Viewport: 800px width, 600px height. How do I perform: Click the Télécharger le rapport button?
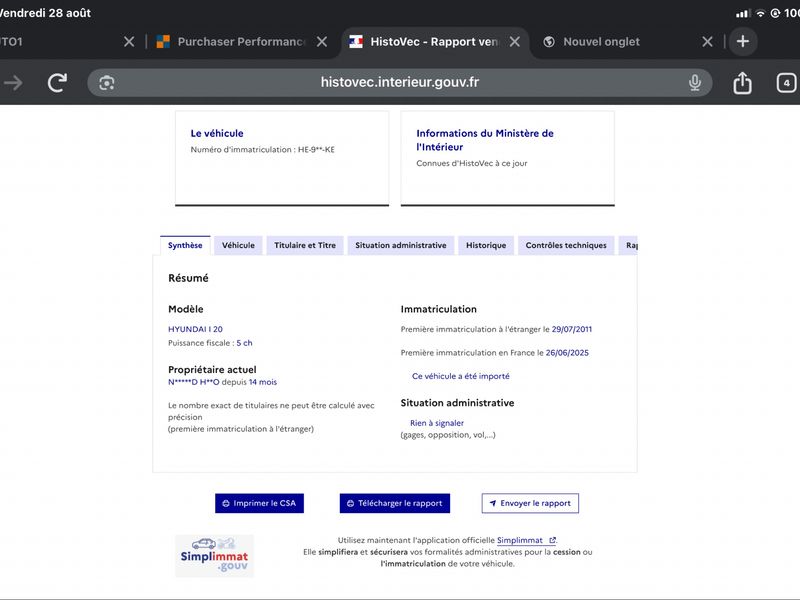click(x=395, y=503)
